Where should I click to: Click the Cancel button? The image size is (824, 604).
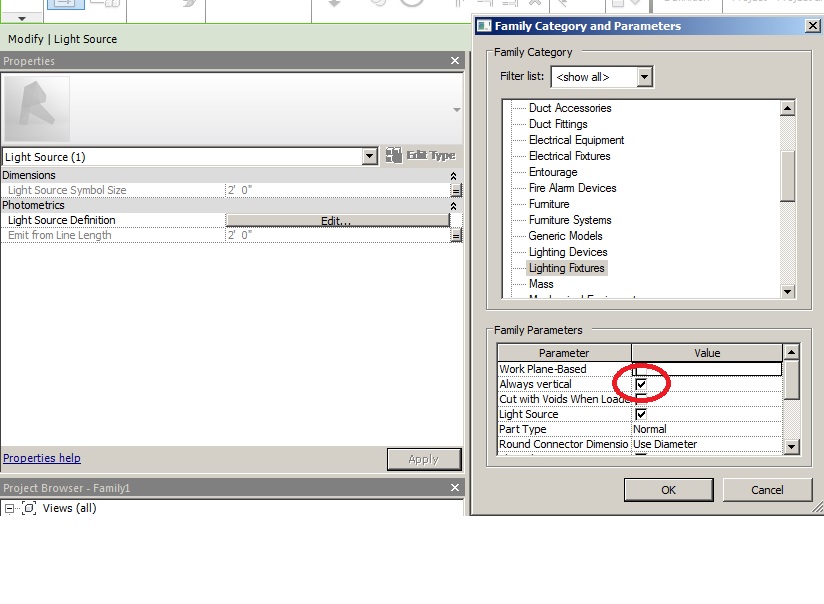pos(767,490)
